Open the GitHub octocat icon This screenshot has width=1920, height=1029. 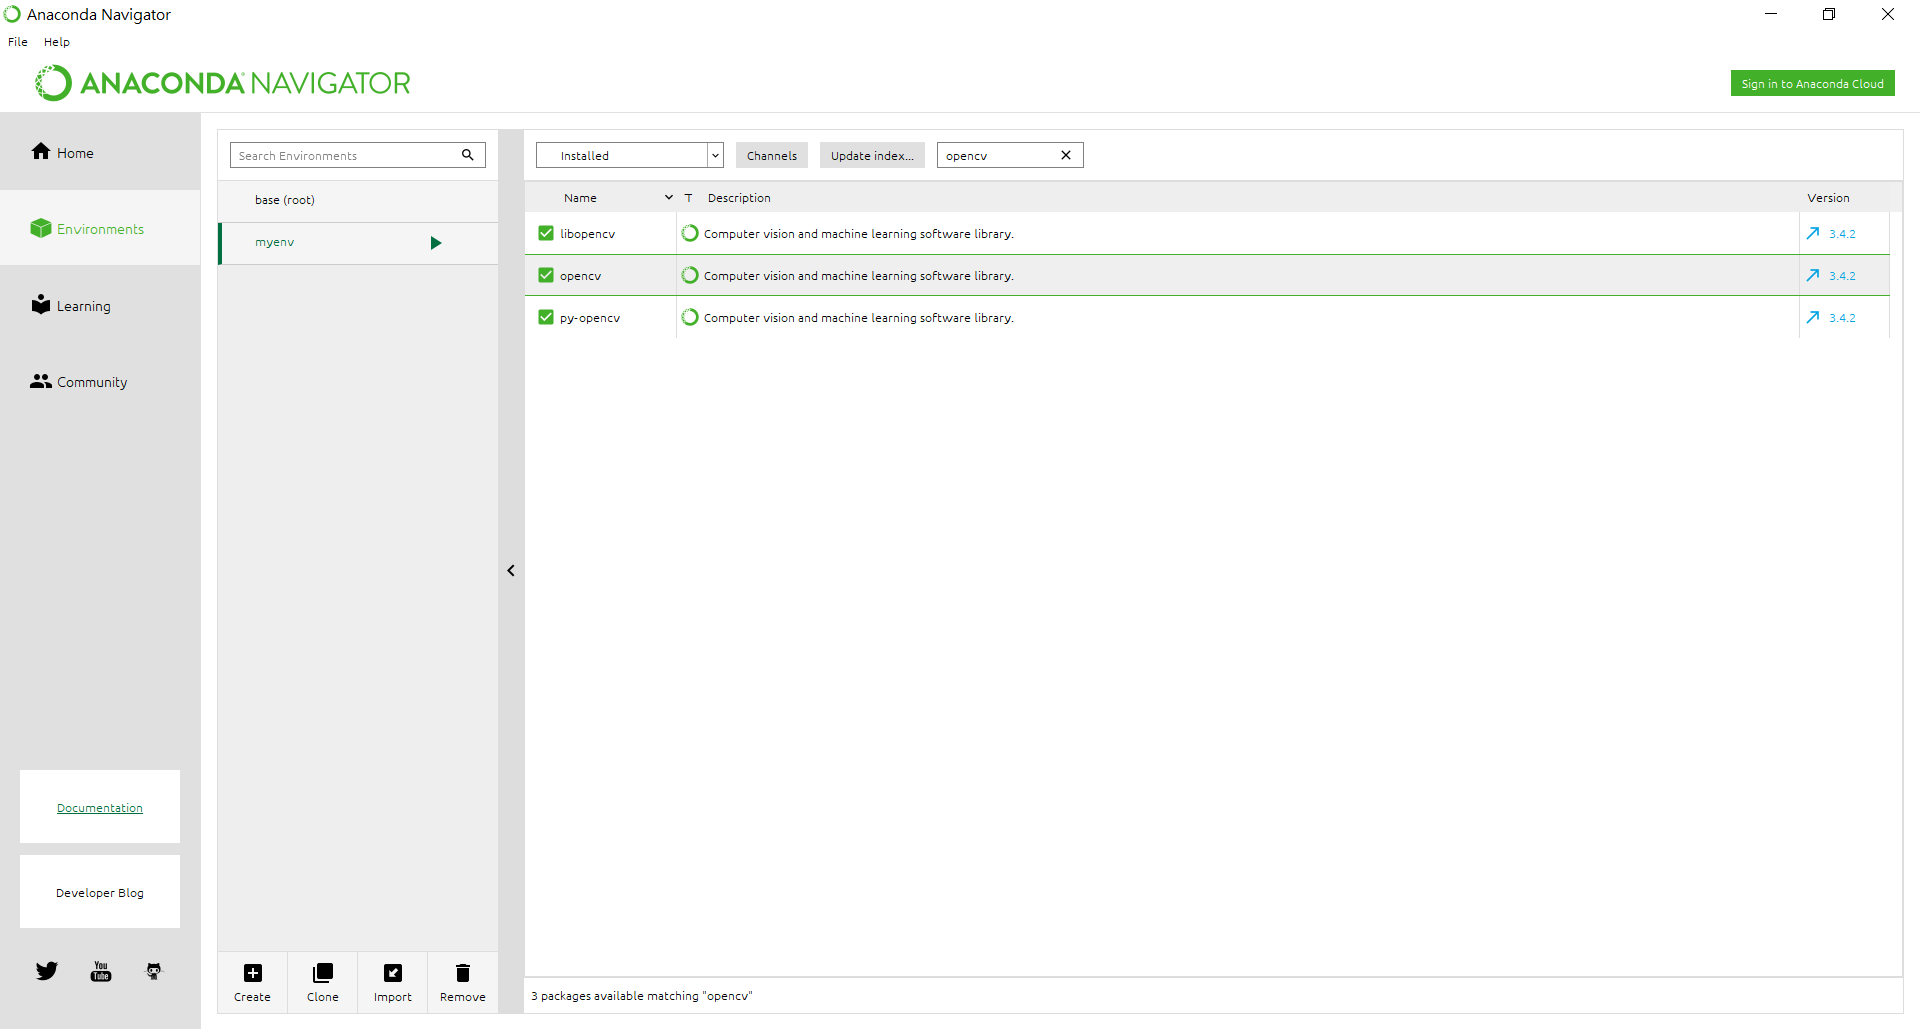[154, 971]
